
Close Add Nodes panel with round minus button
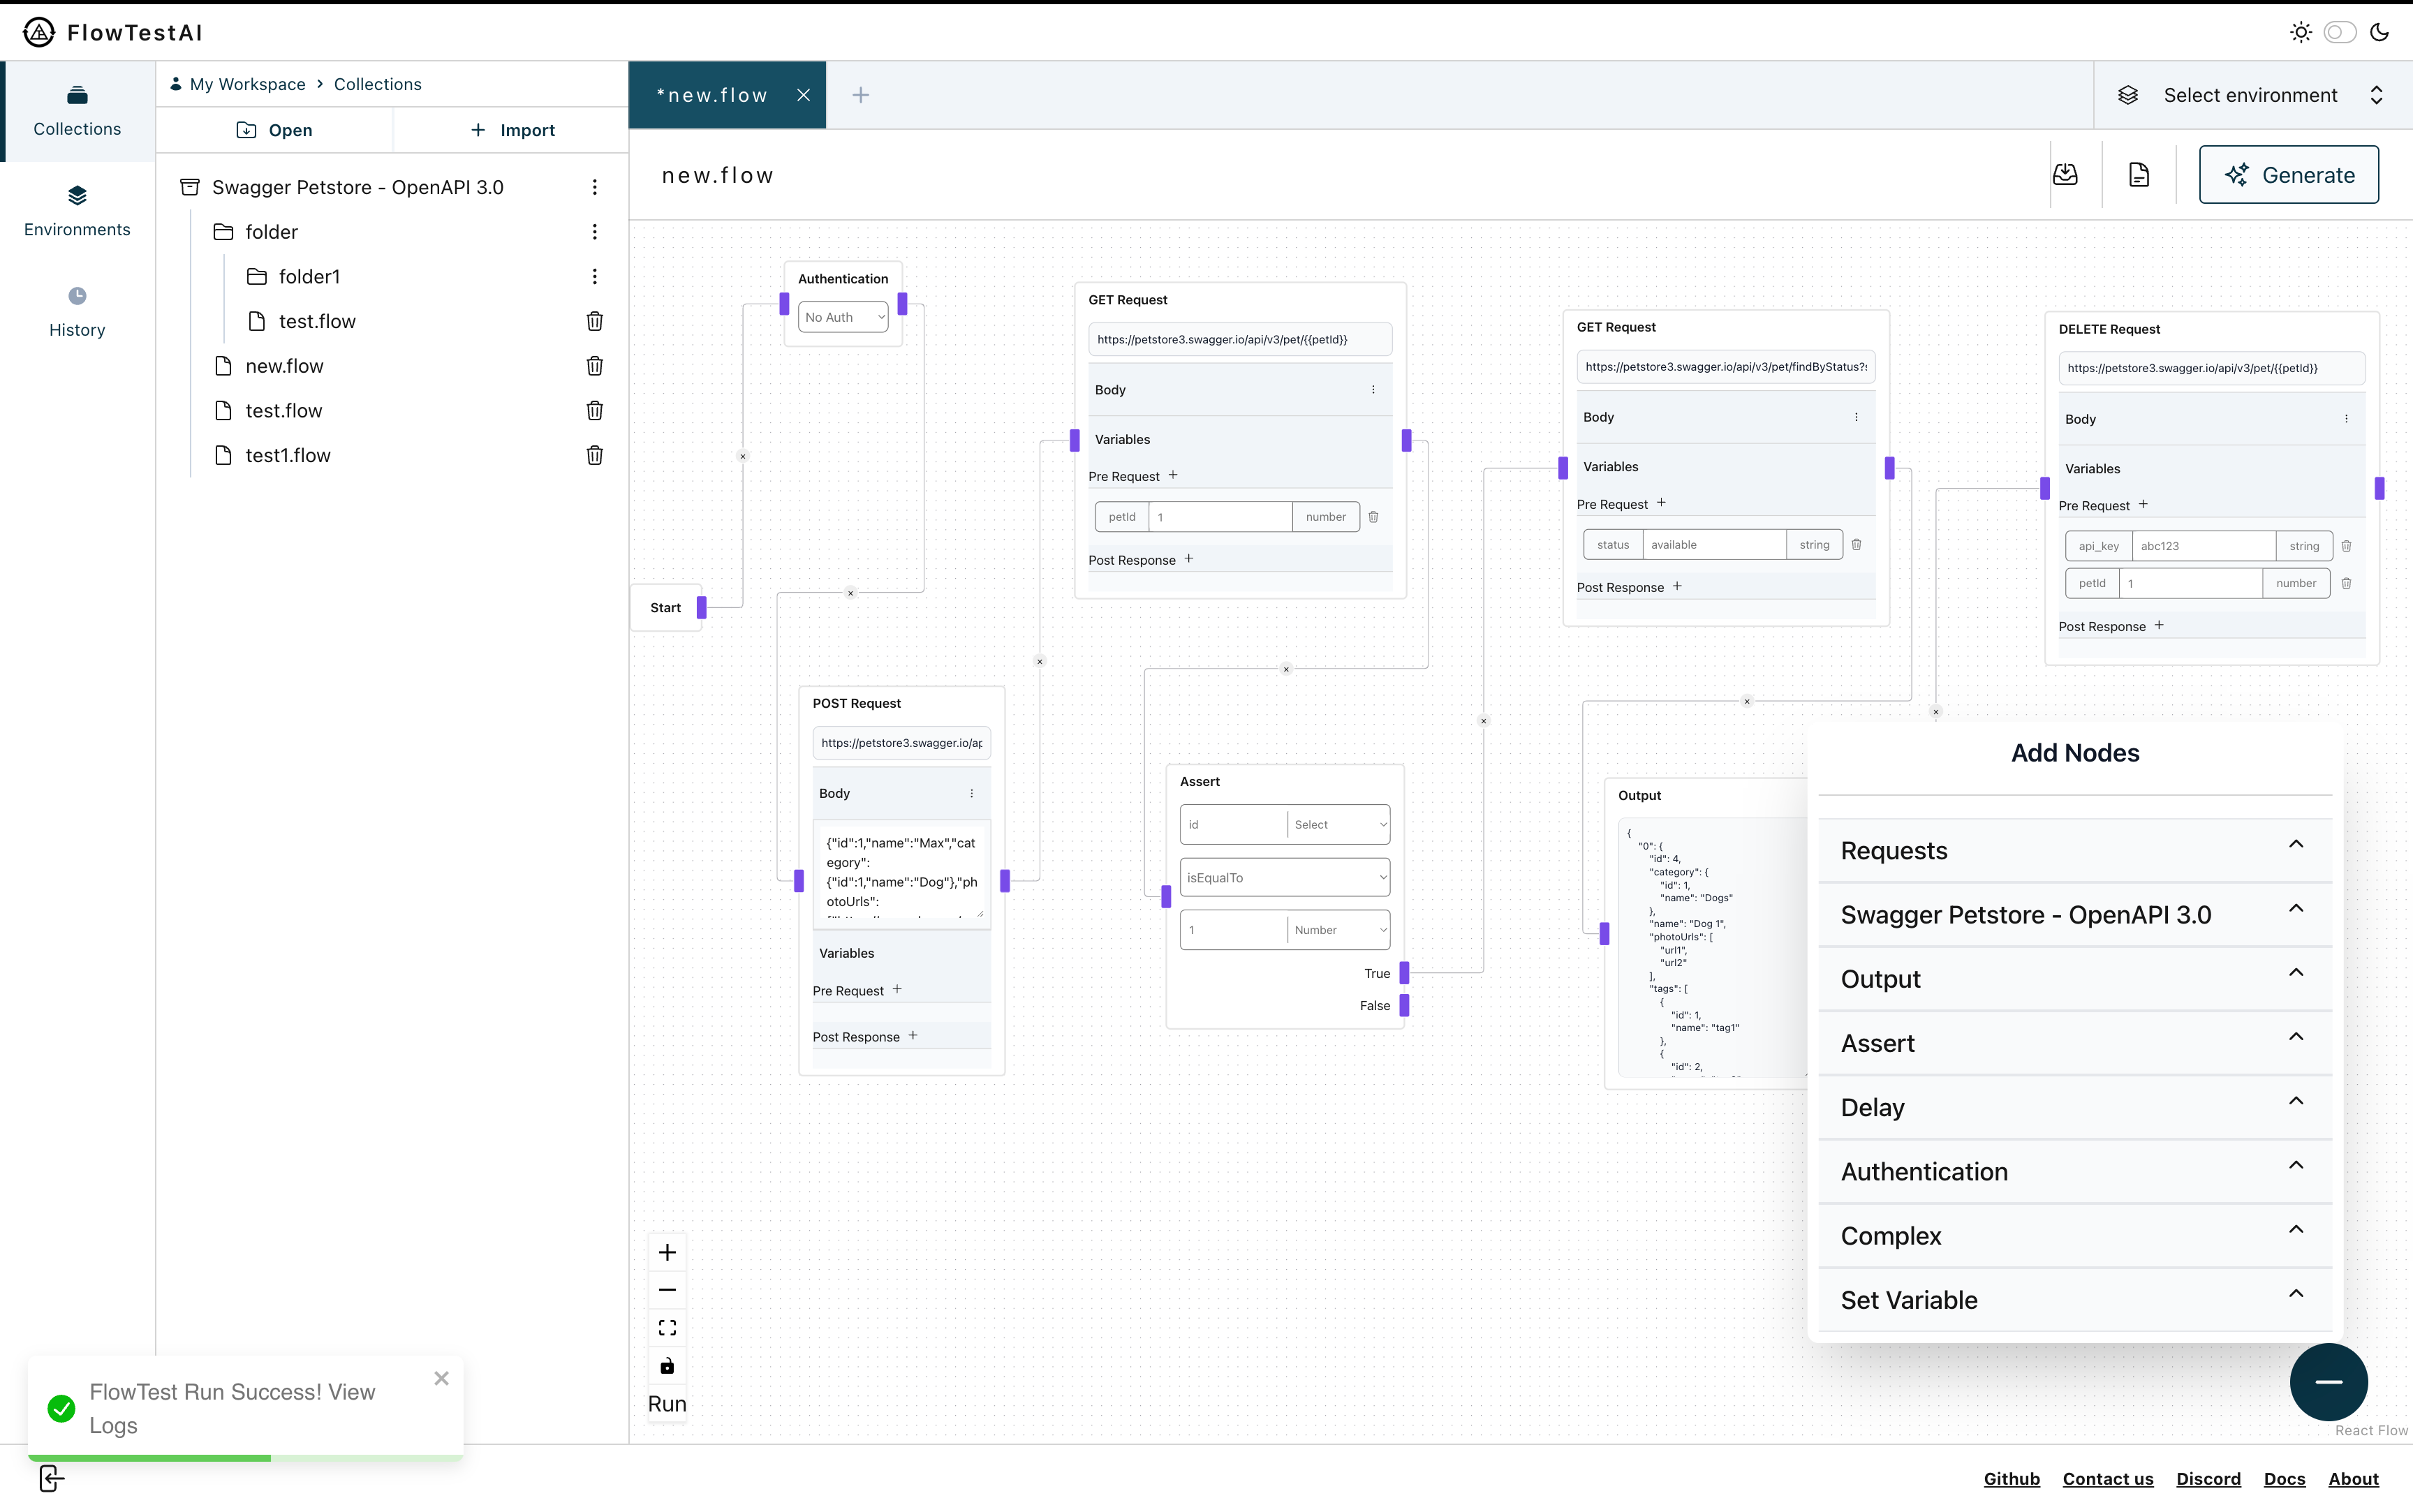2329,1382
